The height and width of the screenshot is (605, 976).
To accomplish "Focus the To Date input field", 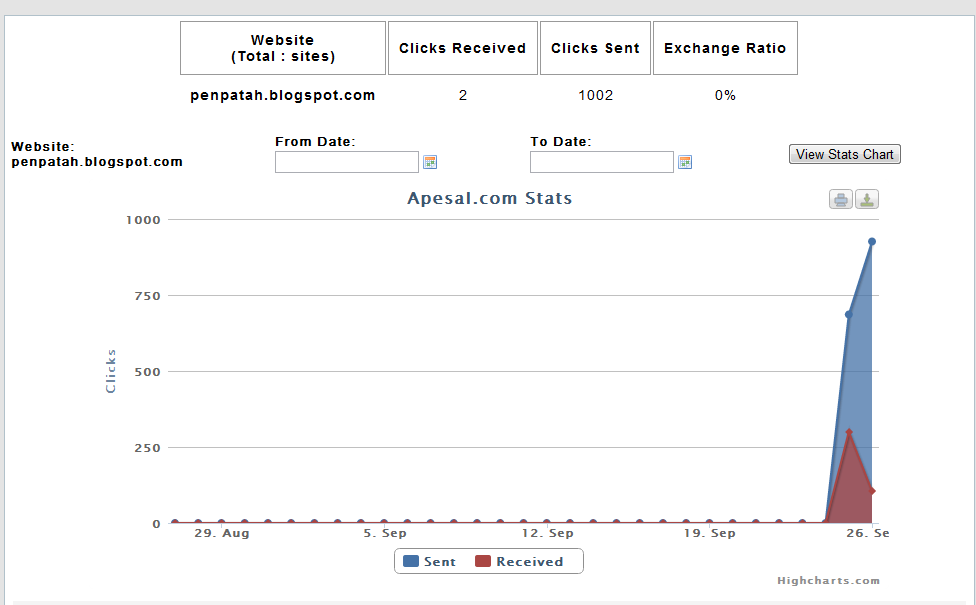I will tap(602, 162).
